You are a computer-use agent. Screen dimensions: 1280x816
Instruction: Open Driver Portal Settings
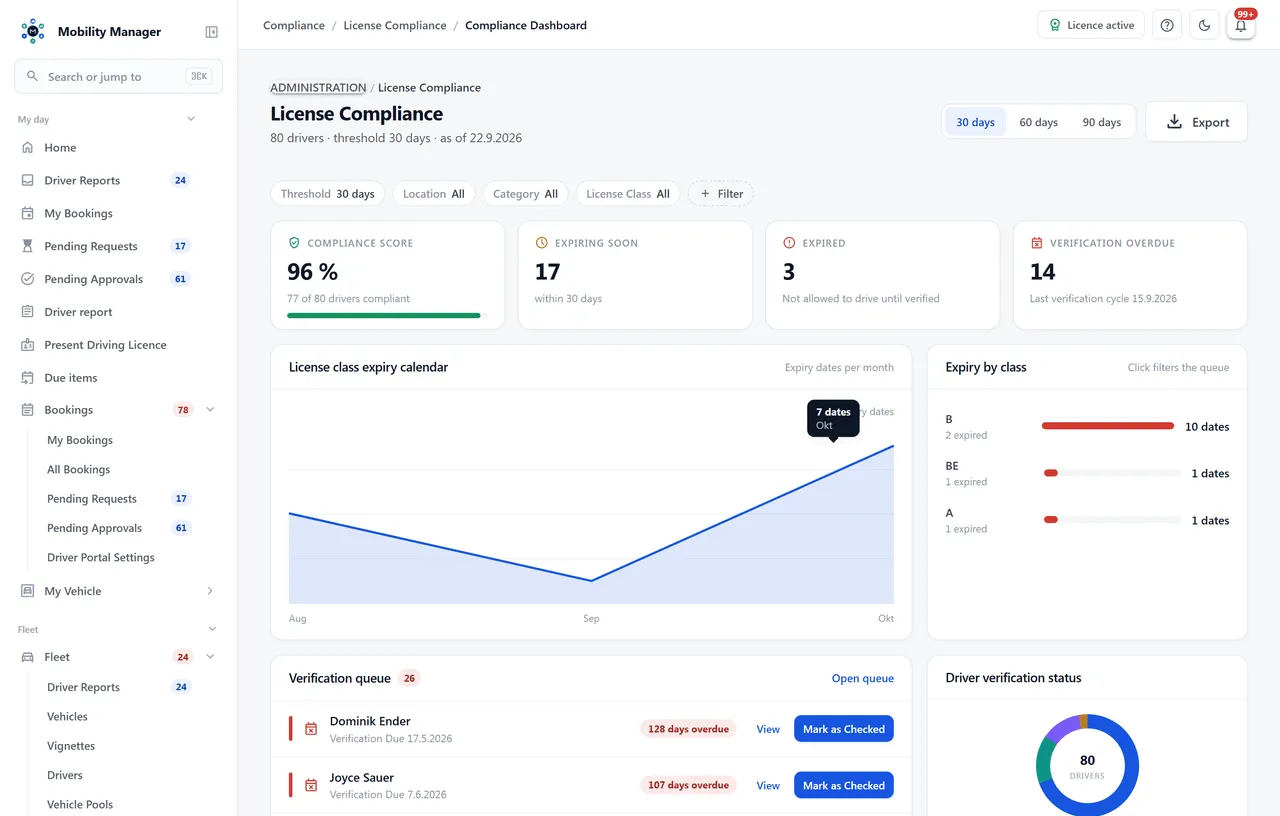coord(101,557)
